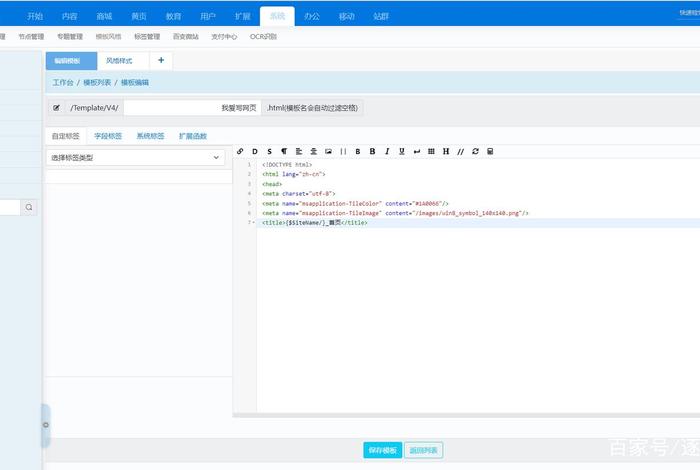The width and height of the screenshot is (700, 470).
Task: Click the search magnifier in left sidebar
Action: click(x=29, y=207)
